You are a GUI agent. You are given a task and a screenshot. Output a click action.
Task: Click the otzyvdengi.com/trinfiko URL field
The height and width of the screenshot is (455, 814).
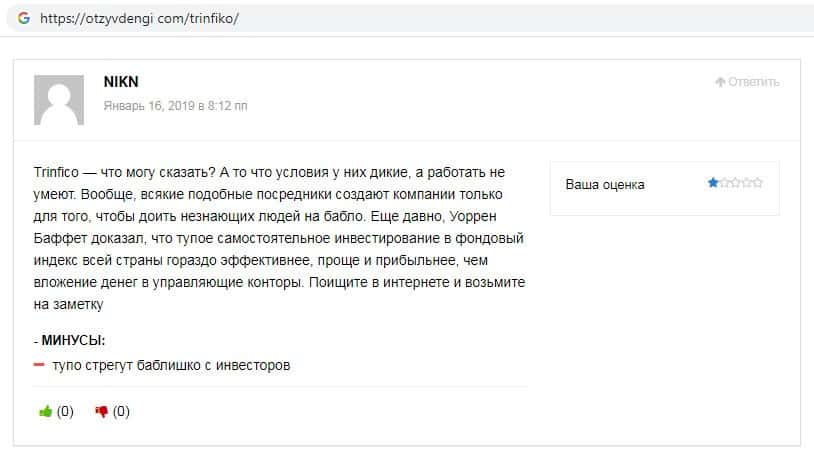(140, 18)
